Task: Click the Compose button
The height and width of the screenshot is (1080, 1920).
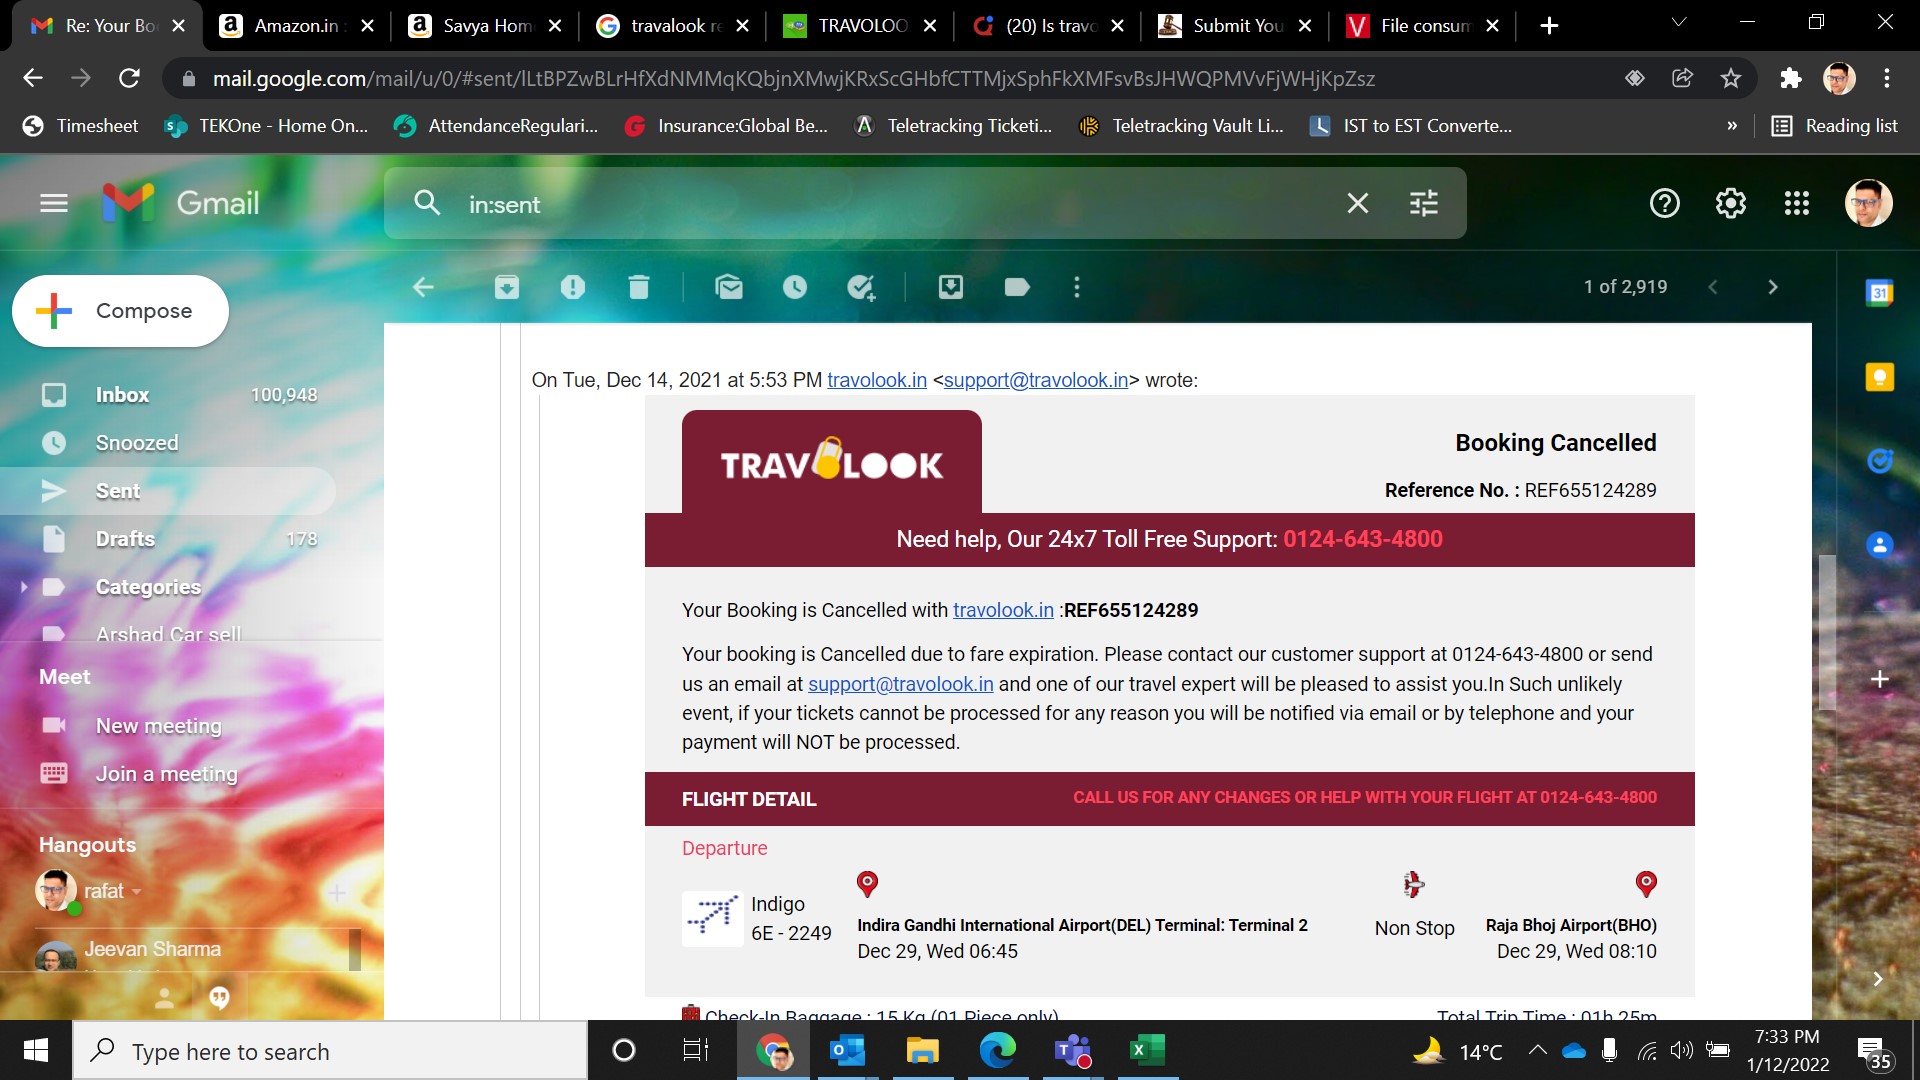Action: 120,311
